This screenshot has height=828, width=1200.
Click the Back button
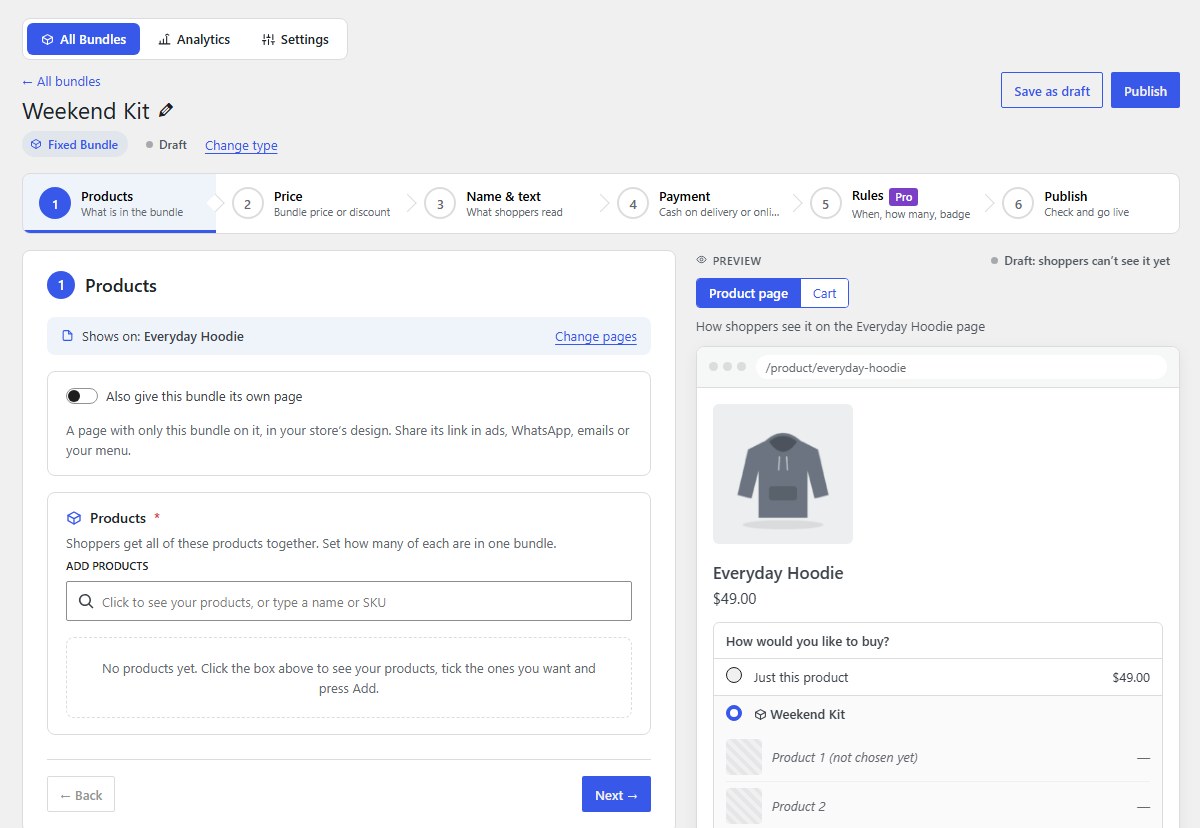pyautogui.click(x=81, y=794)
